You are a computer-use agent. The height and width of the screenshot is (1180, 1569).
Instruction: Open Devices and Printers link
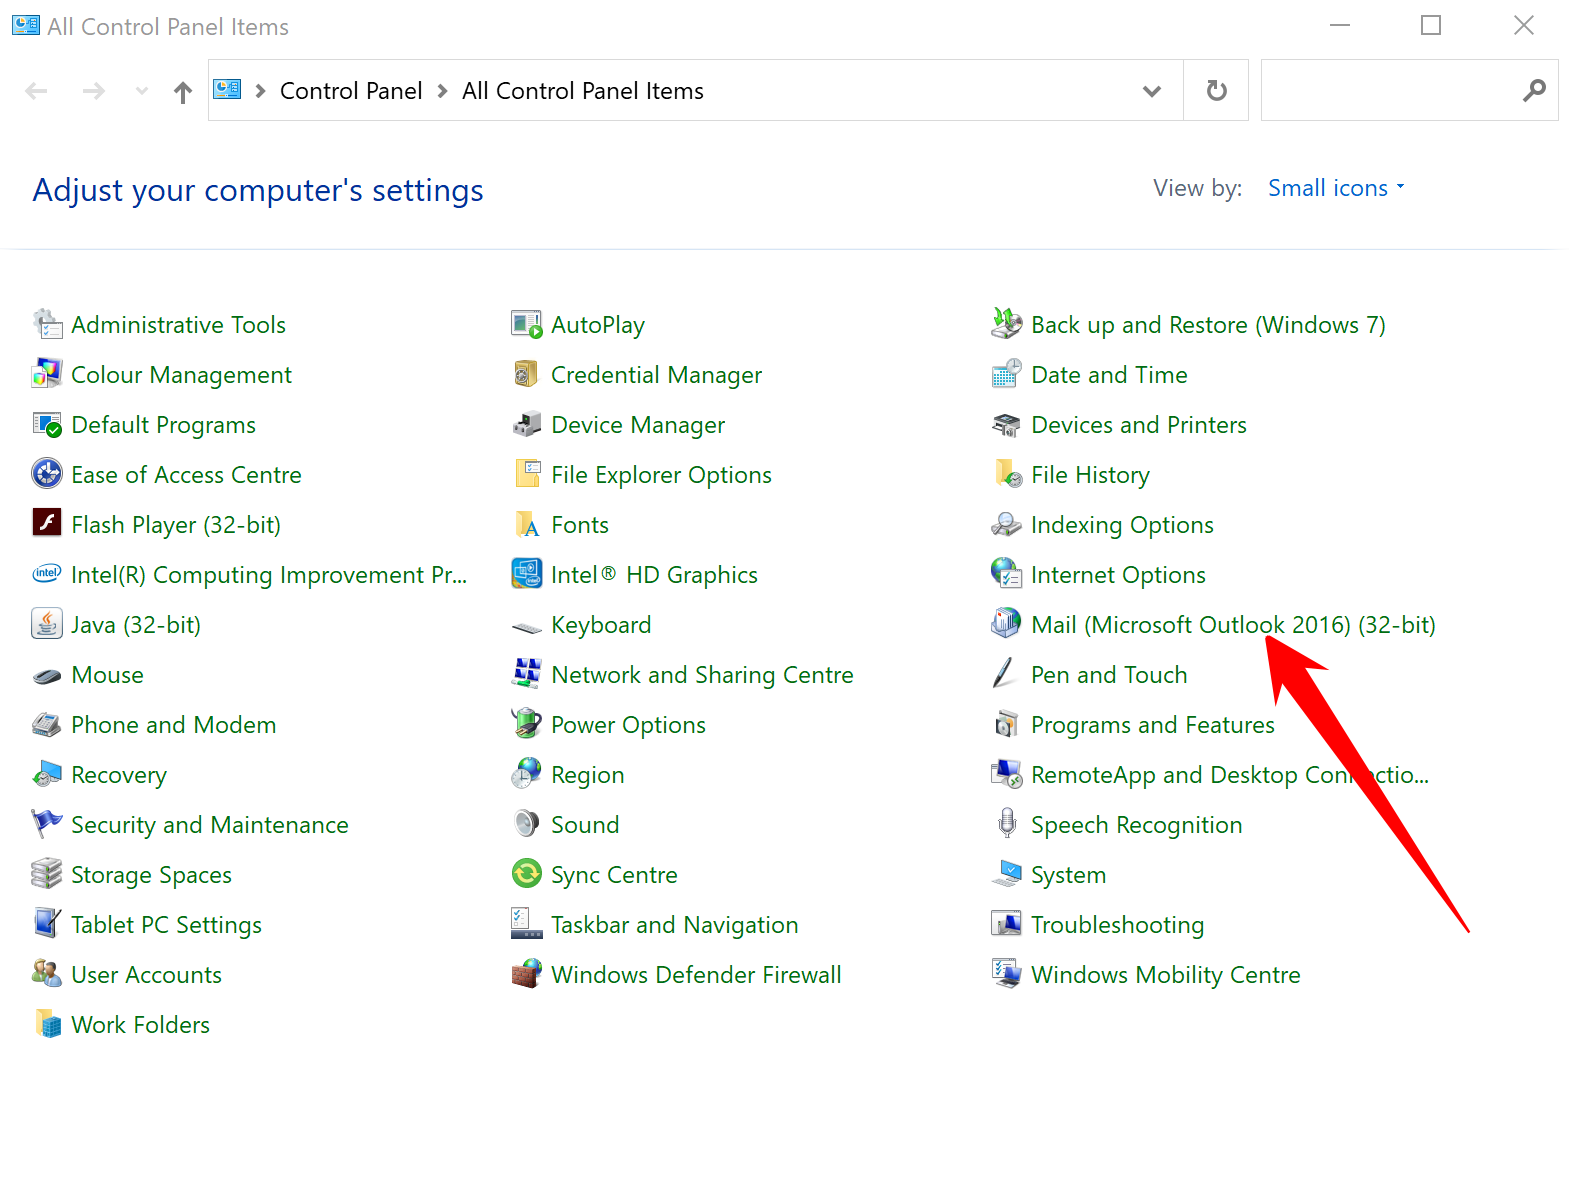1139,425
